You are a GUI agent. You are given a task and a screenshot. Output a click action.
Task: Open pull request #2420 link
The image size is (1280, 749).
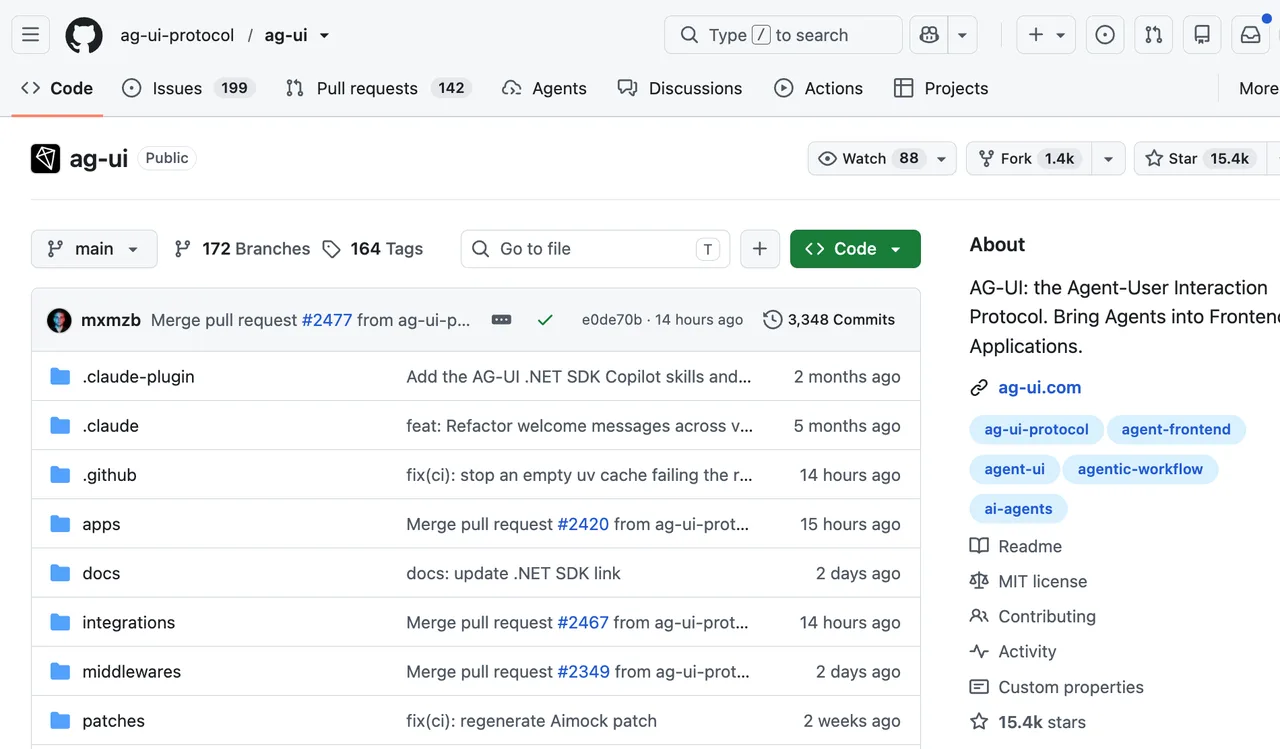pyautogui.click(x=583, y=524)
